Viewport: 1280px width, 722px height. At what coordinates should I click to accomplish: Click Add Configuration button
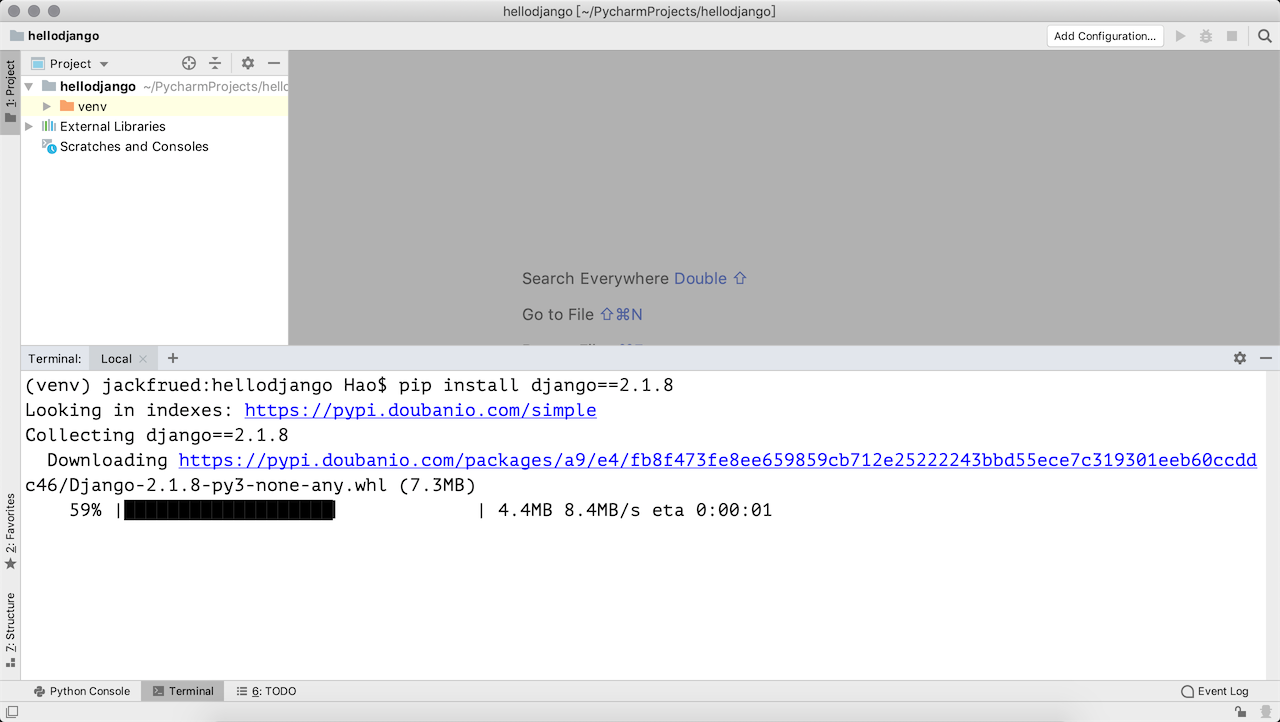coord(1104,36)
